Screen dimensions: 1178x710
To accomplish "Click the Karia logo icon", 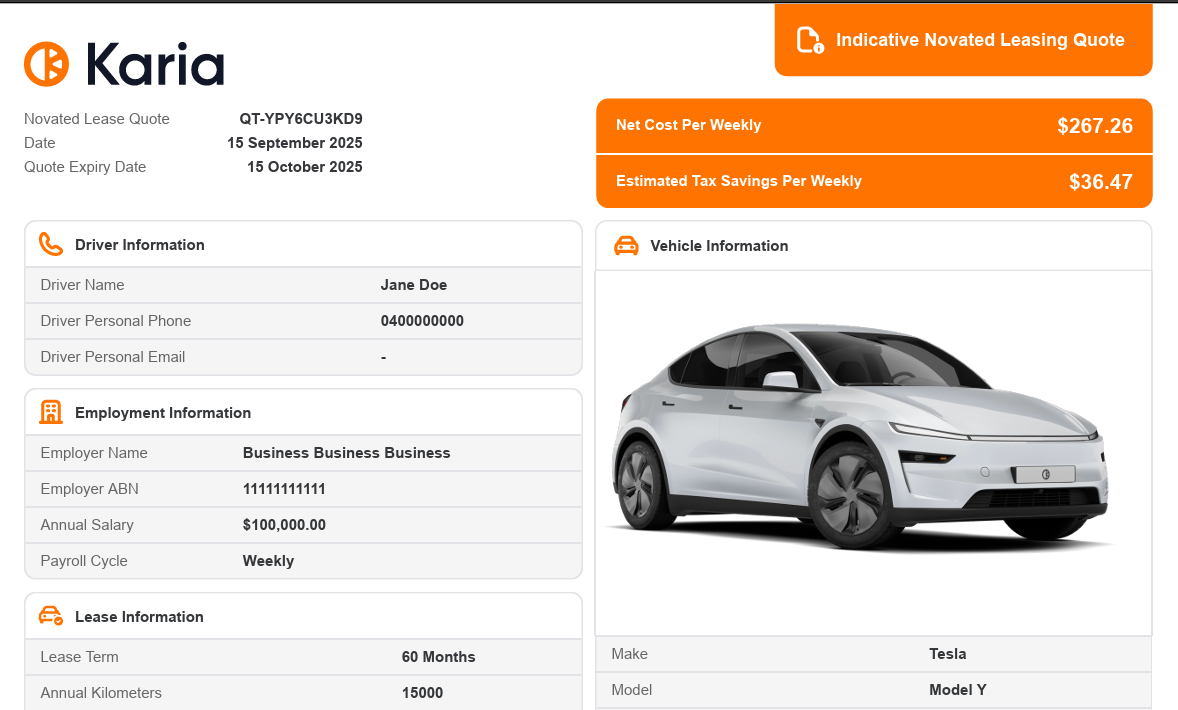I will [x=46, y=64].
